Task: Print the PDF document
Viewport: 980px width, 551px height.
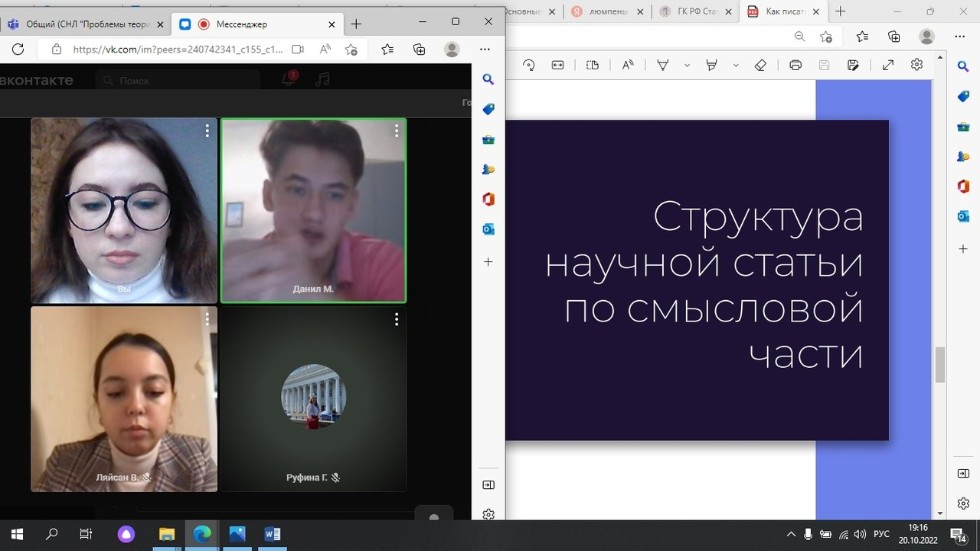Action: (795, 65)
